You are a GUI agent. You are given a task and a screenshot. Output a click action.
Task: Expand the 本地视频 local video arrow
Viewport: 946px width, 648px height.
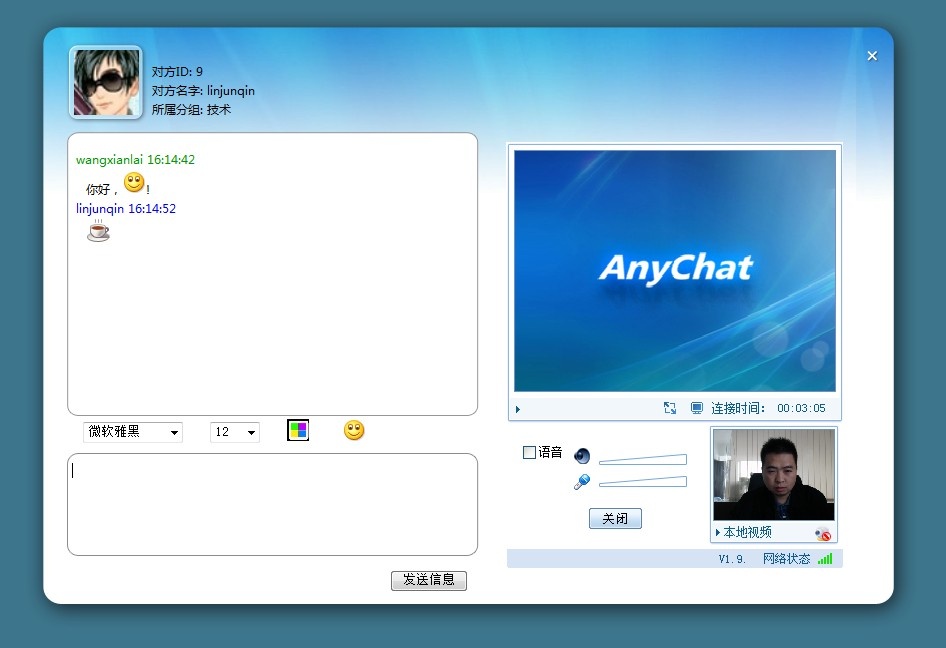tap(717, 532)
